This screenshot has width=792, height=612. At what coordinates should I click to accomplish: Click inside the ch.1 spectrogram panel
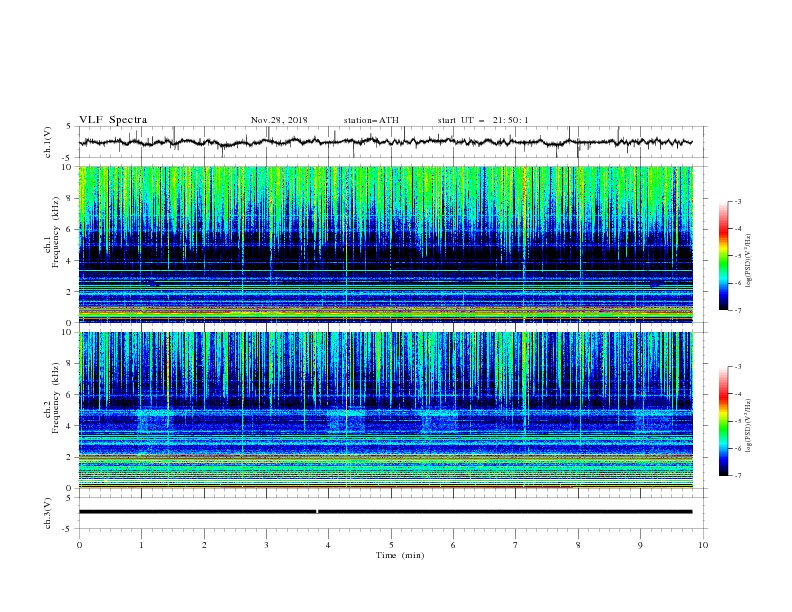[x=385, y=244]
